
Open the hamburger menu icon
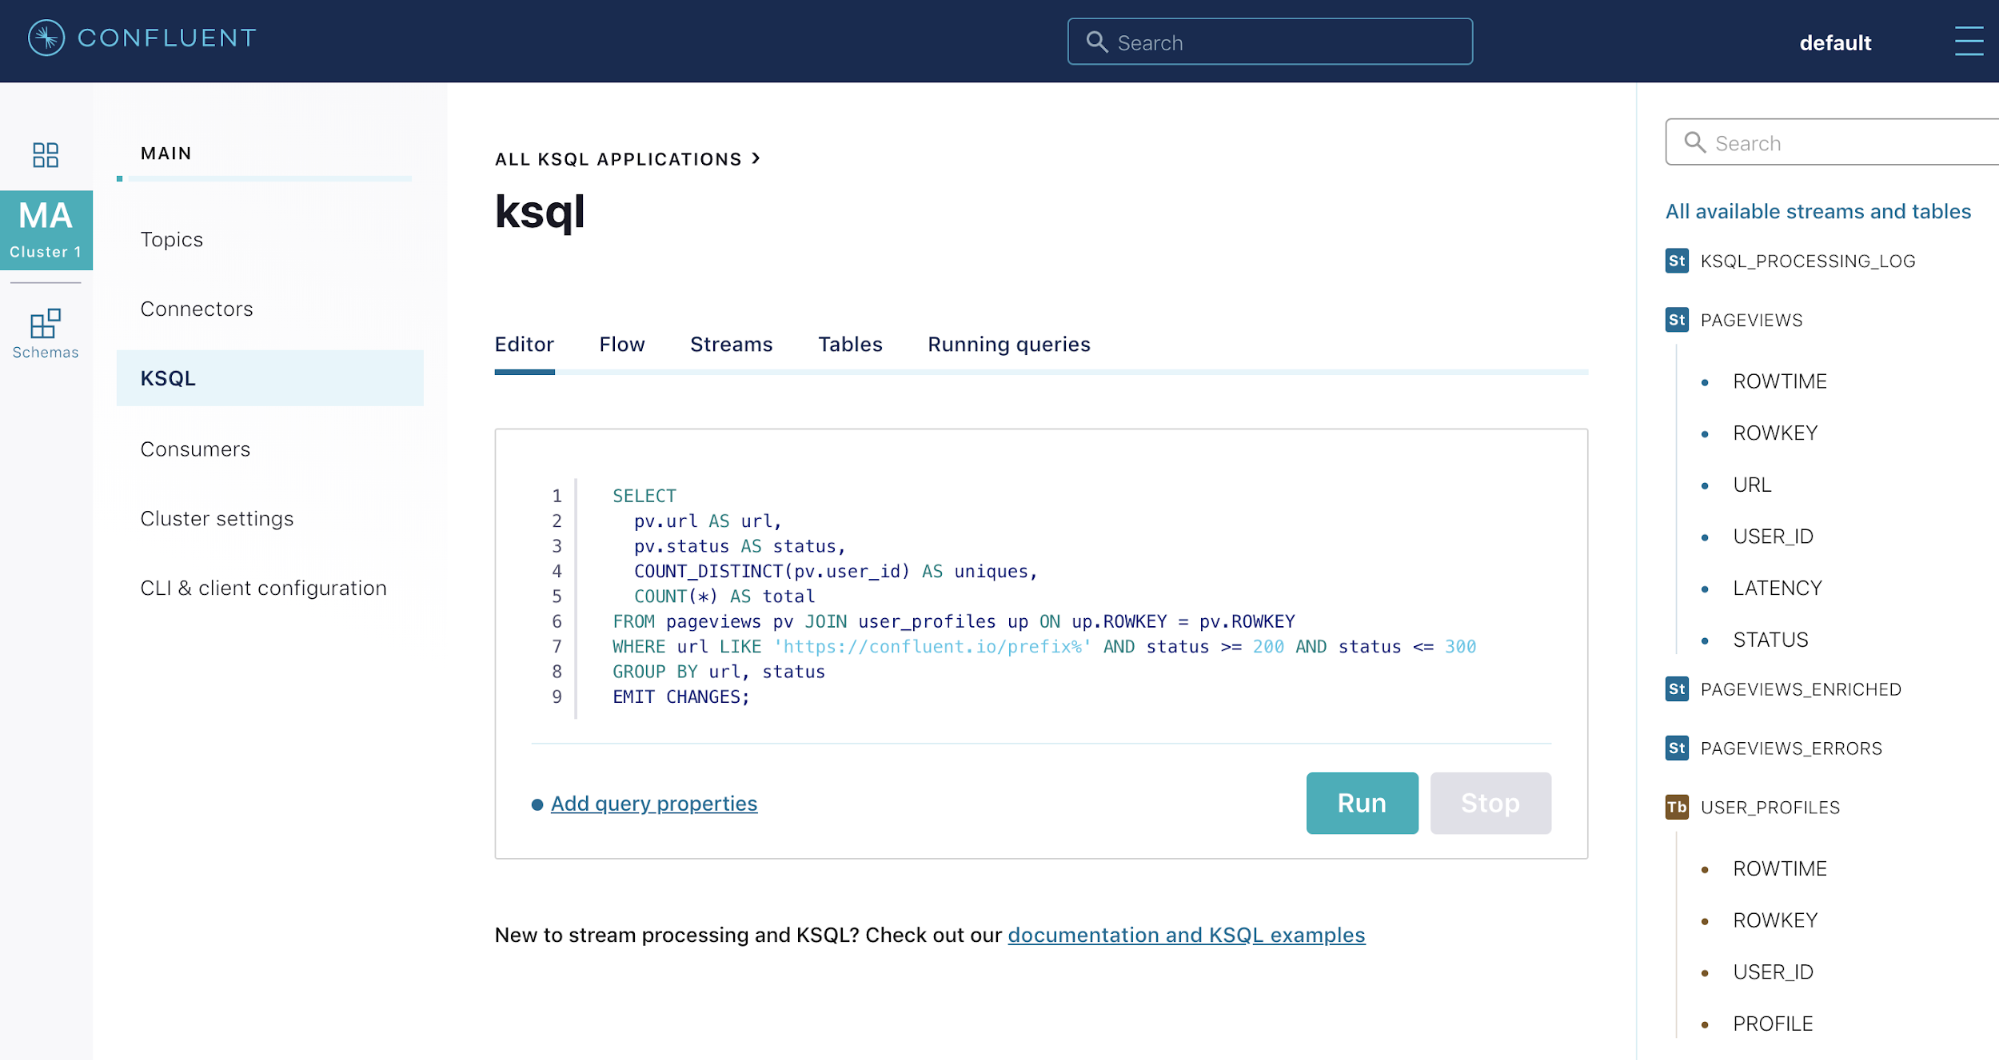click(1968, 41)
